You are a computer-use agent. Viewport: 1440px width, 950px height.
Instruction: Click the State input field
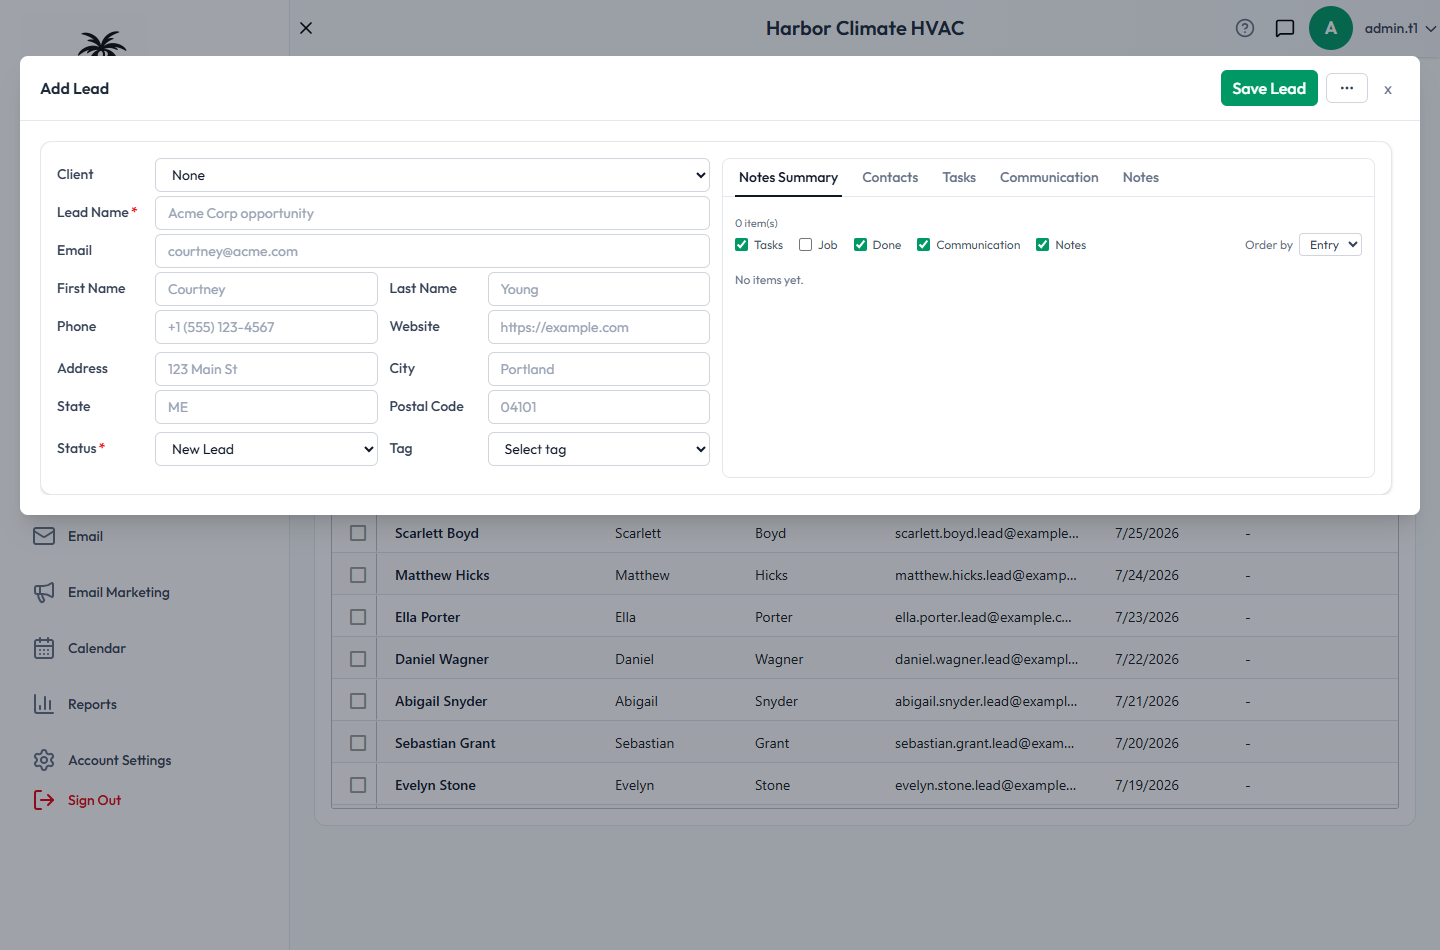pos(266,407)
